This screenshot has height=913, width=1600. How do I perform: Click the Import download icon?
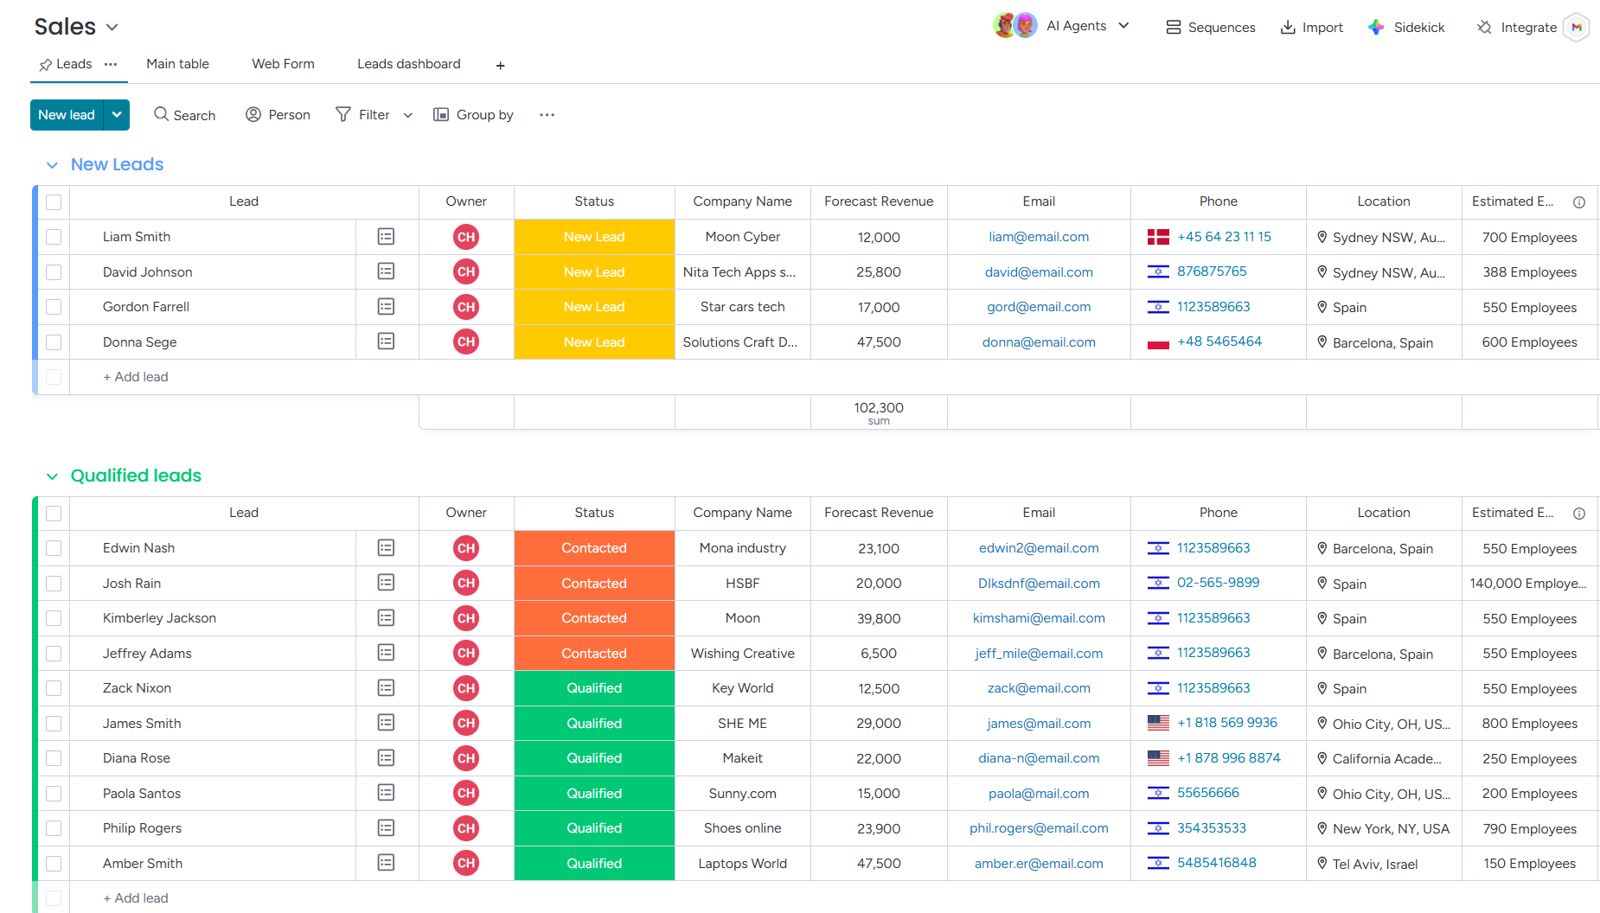point(1288,27)
